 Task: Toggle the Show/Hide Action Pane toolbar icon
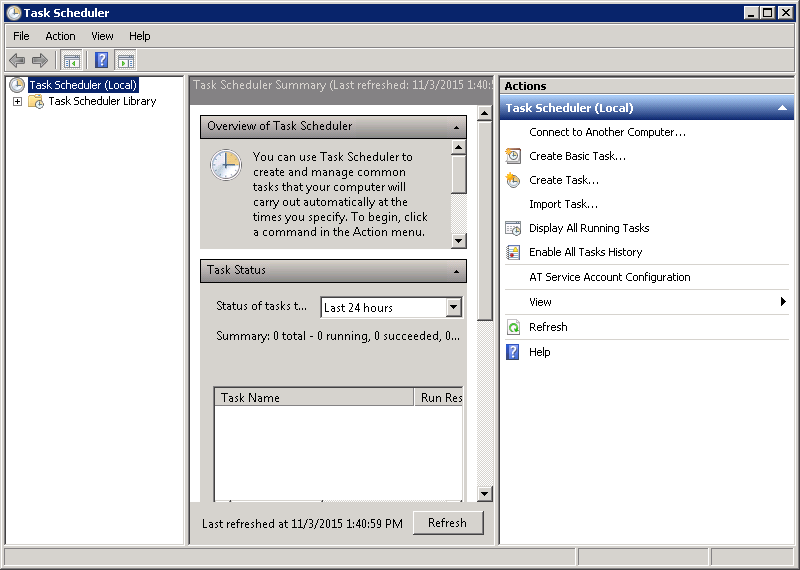click(x=125, y=60)
